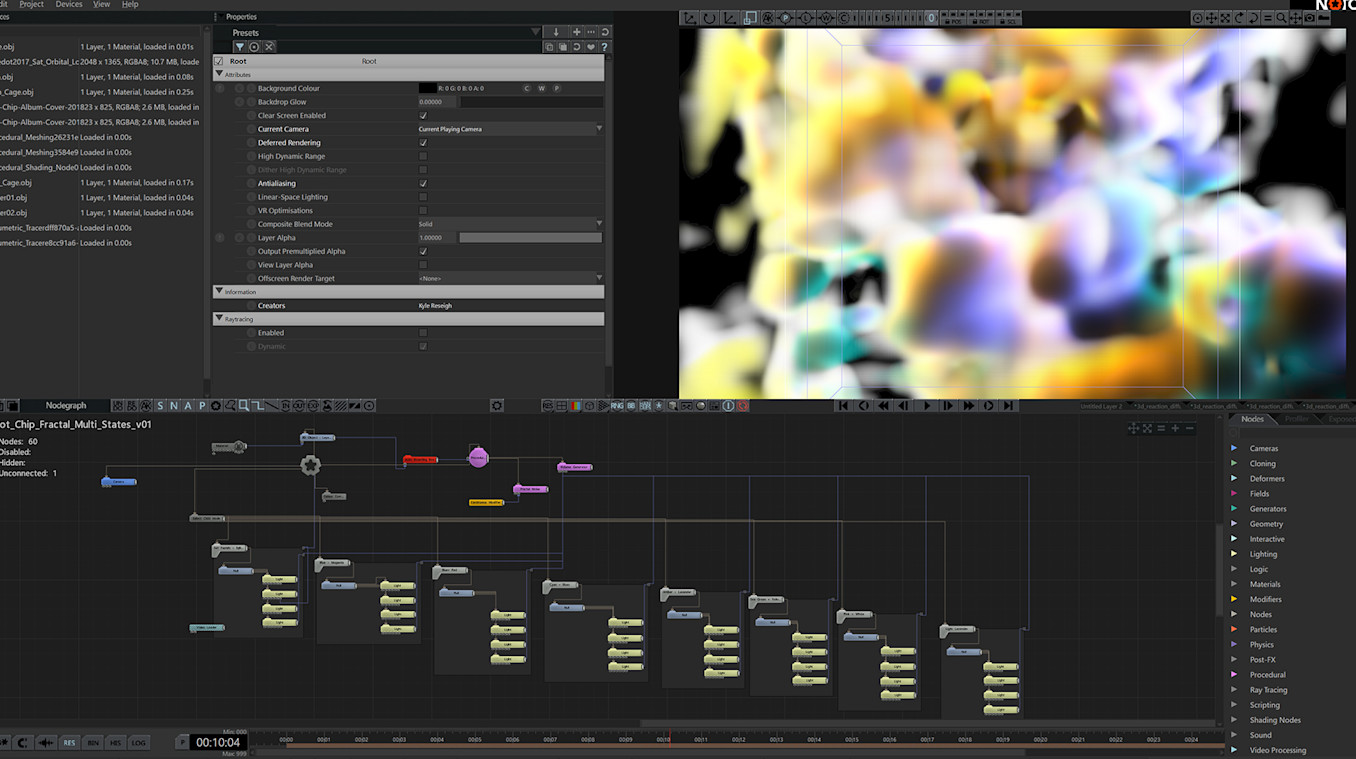Click the nodegraph settings gear icon
The height and width of the screenshot is (759, 1356).
(x=497, y=406)
